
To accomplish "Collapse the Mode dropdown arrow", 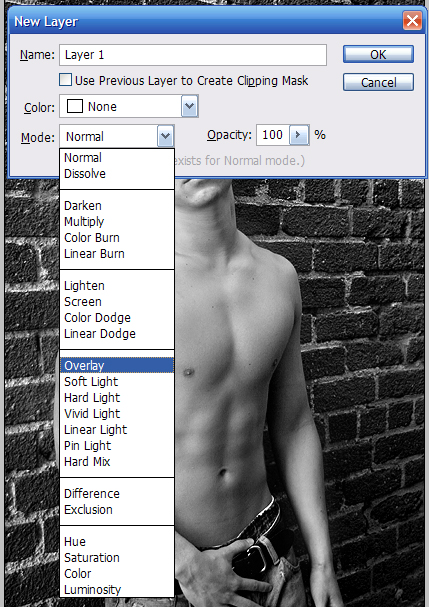I will [165, 136].
